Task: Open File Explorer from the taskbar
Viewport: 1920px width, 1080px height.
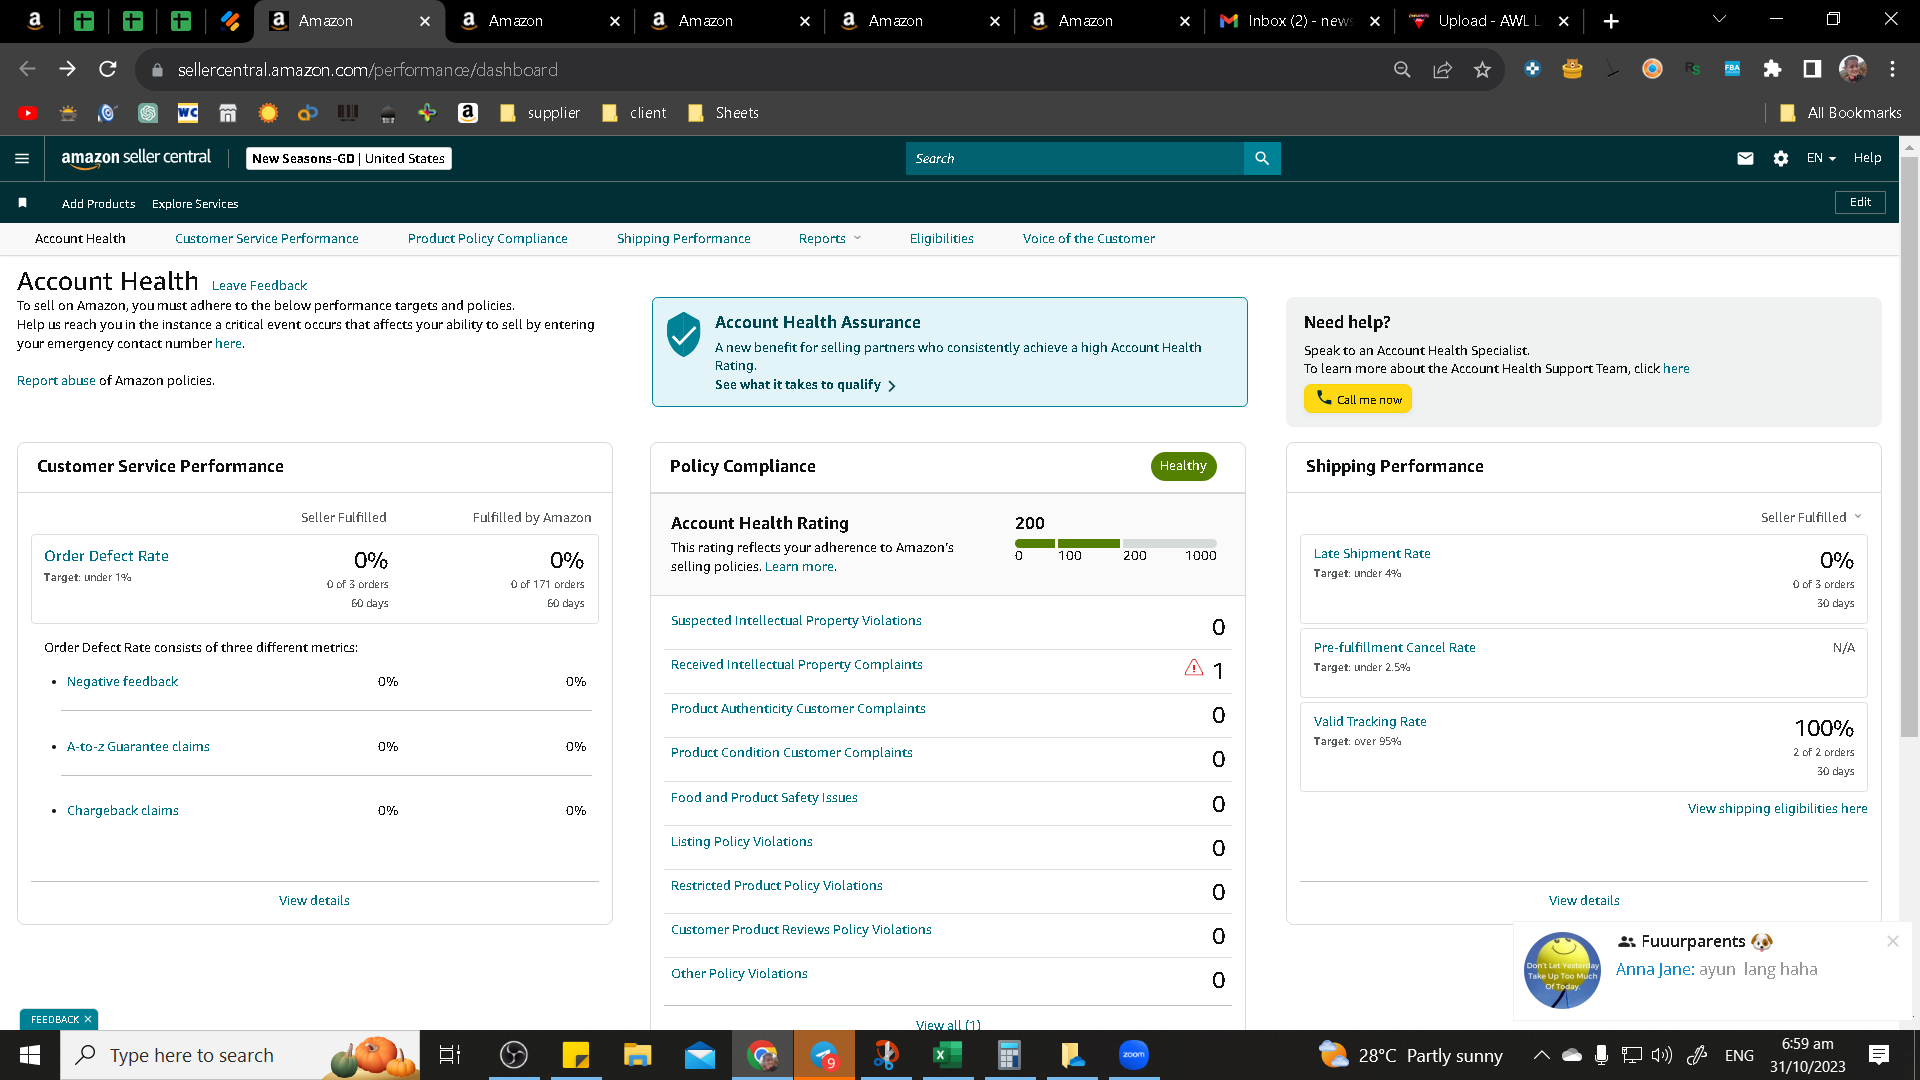Action: pos(637,1055)
